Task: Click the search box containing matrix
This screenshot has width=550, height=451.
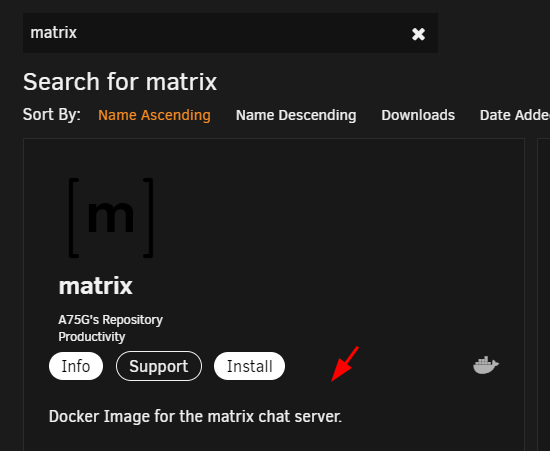Action: pyautogui.click(x=230, y=33)
